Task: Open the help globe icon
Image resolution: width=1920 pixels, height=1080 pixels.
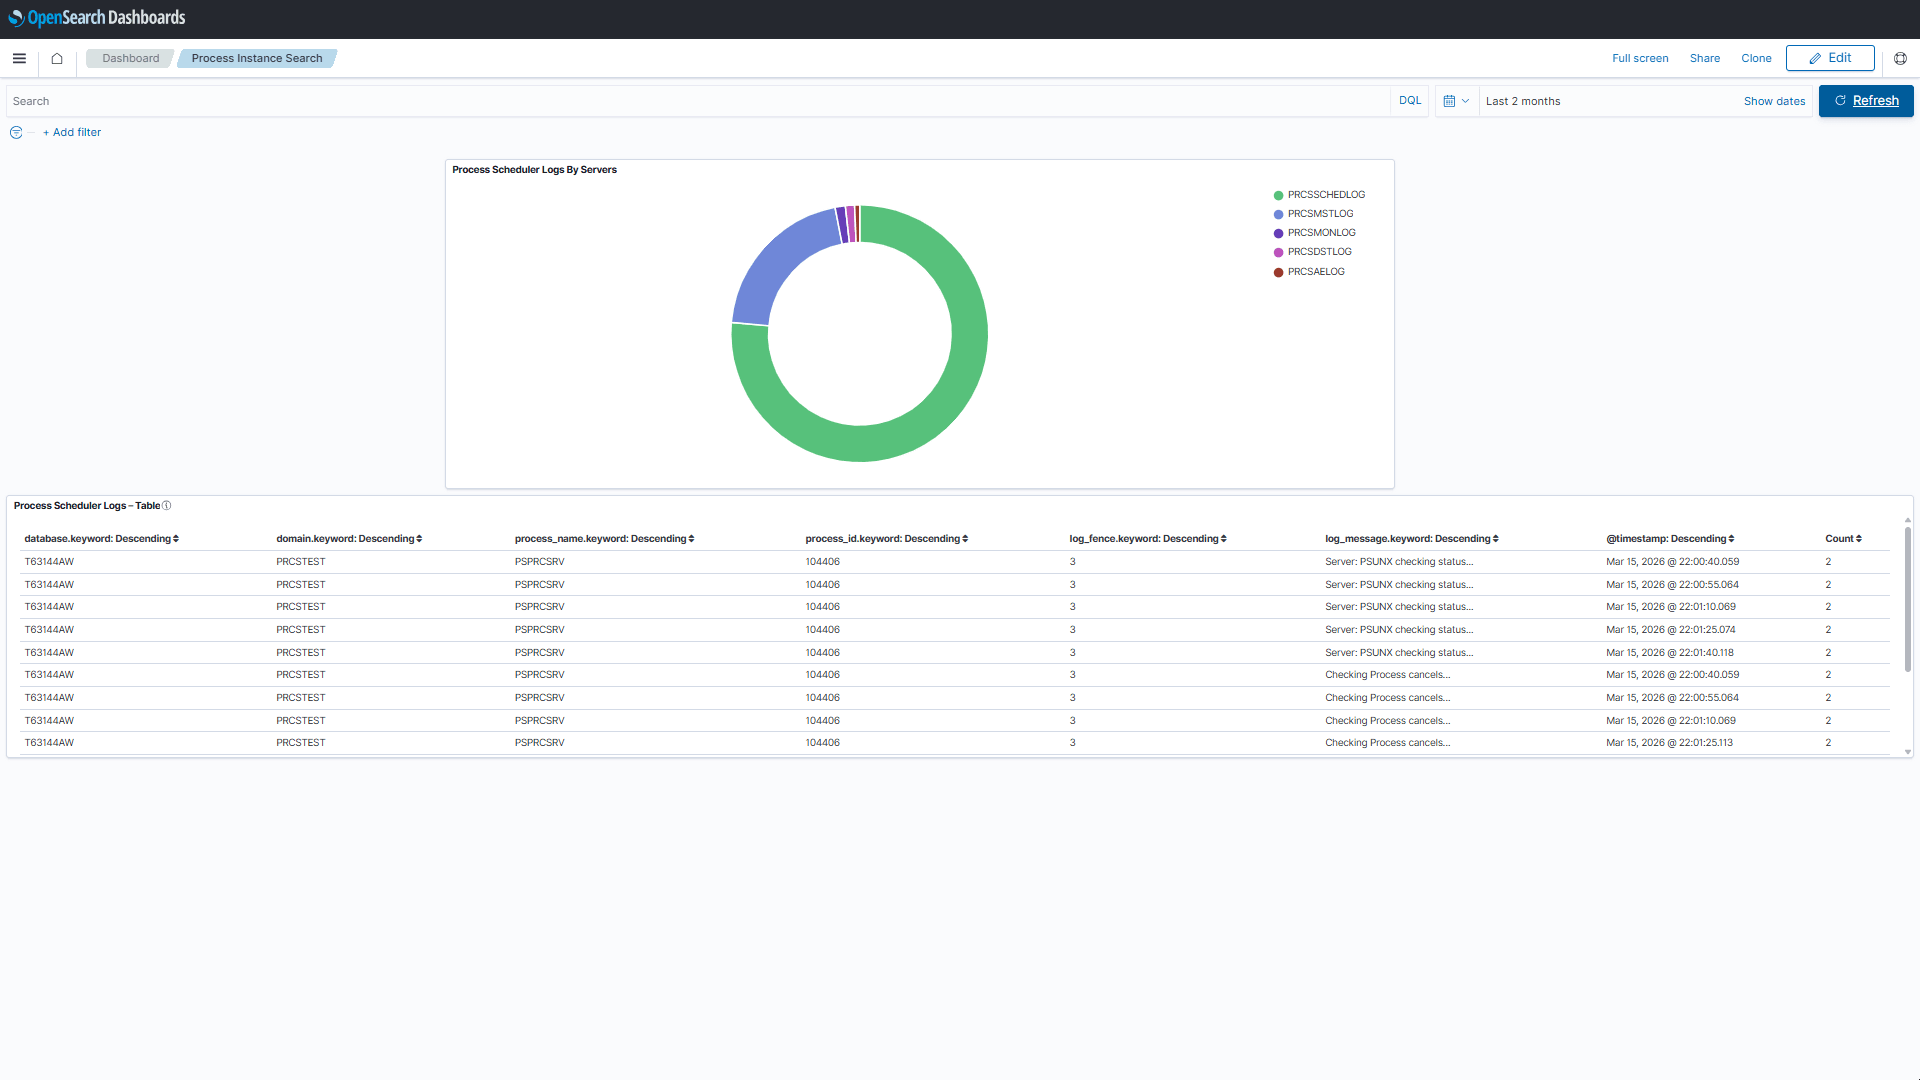Action: click(x=1900, y=58)
